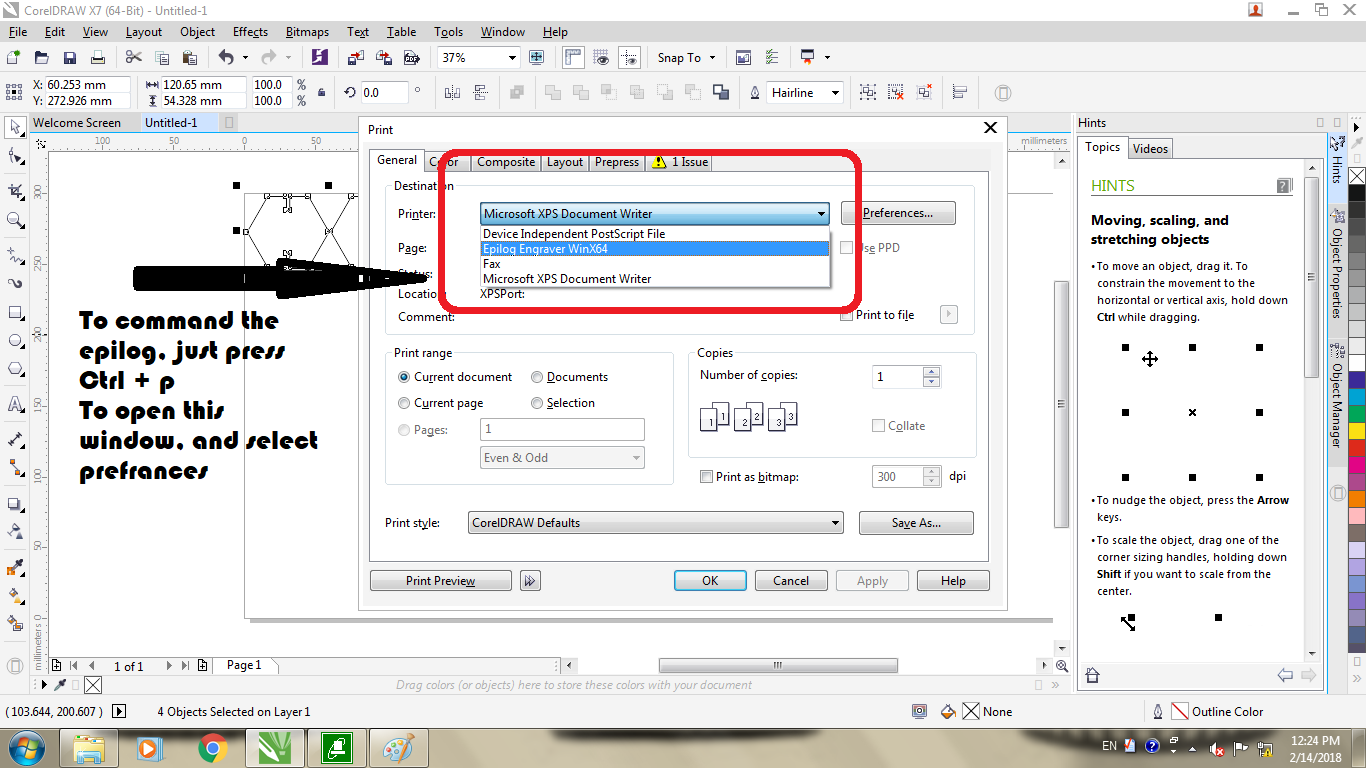
Task: Select the Rectangle tool
Action: click(15, 312)
